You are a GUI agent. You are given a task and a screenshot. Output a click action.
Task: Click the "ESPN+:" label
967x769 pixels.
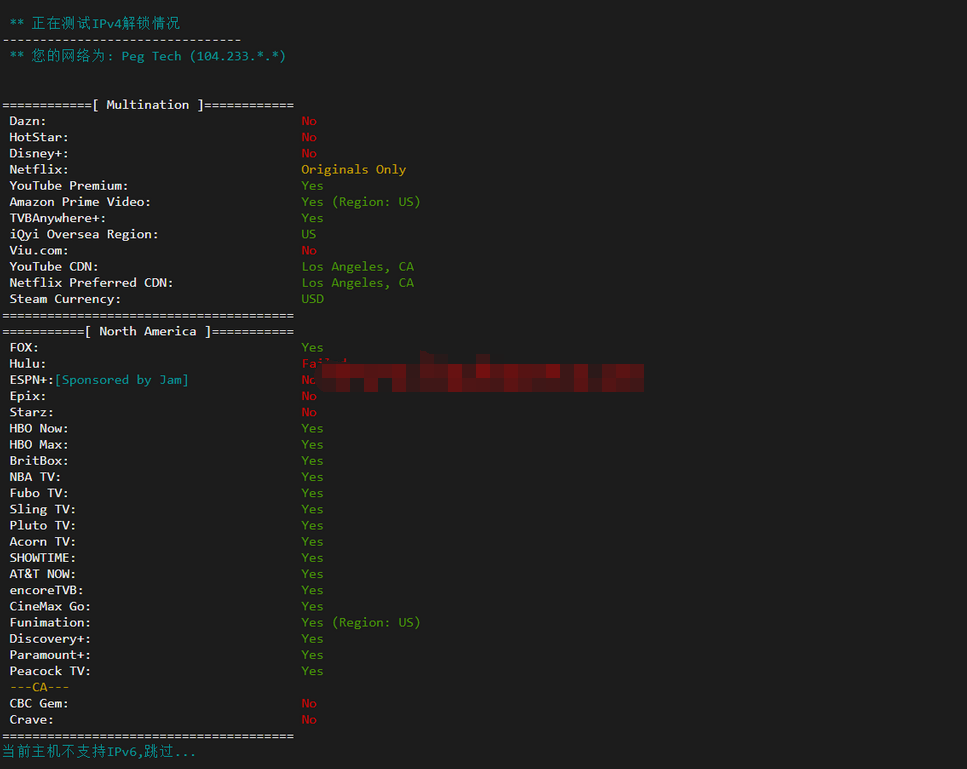pos(31,380)
